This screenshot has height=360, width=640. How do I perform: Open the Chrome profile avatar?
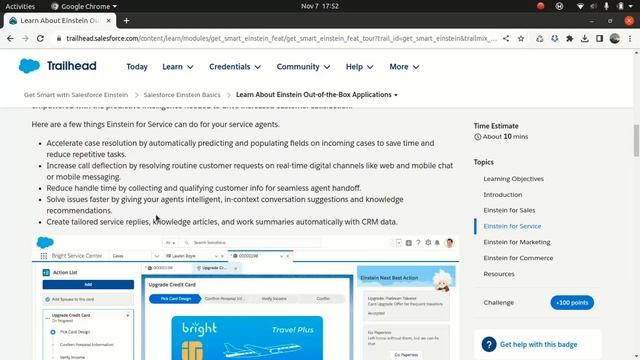tap(615, 38)
